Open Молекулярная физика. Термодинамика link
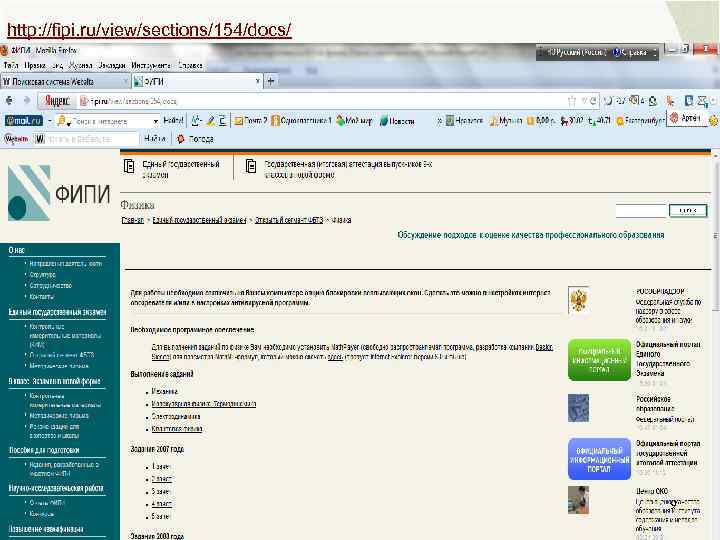Image resolution: width=720 pixels, height=540 pixels. tap(203, 404)
